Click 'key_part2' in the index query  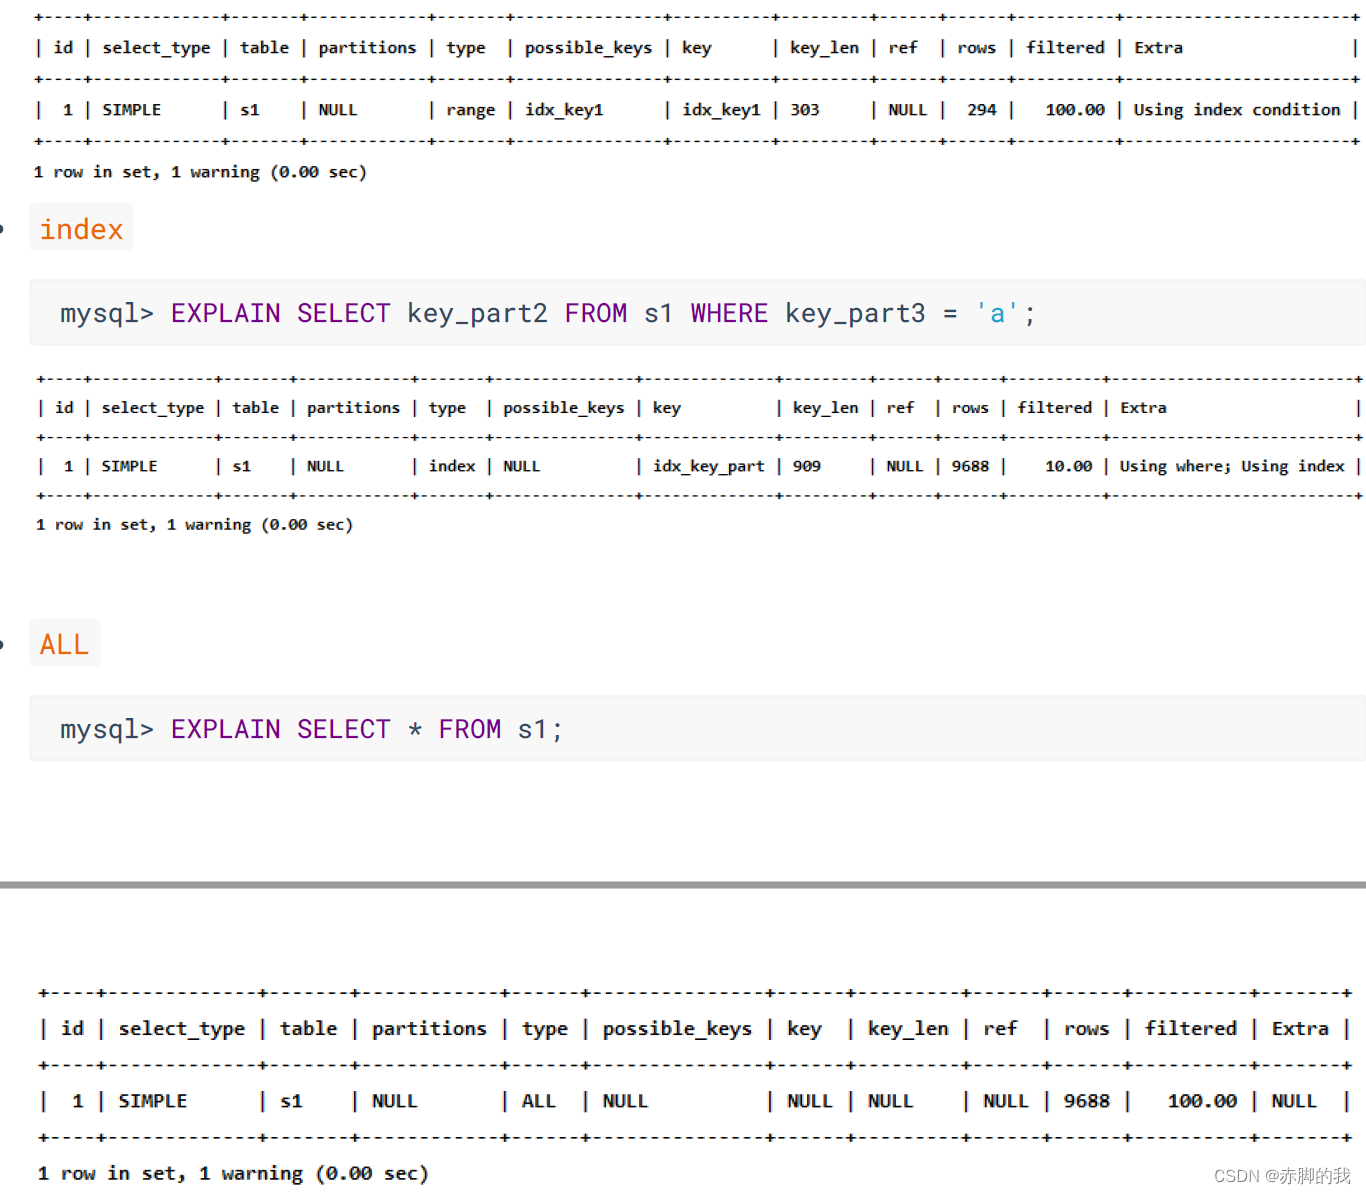click(477, 314)
